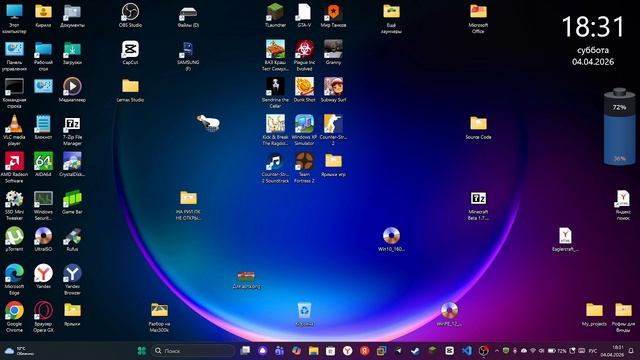Launch Google Chrome from the desktop
This screenshot has width=640, height=360.
pos(14,317)
